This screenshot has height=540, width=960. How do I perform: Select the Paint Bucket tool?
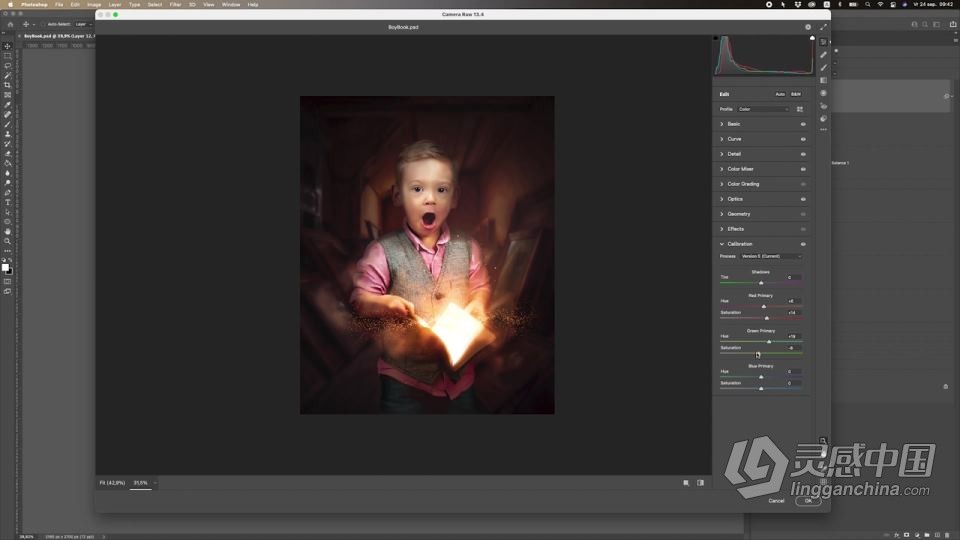pyautogui.click(x=7, y=163)
